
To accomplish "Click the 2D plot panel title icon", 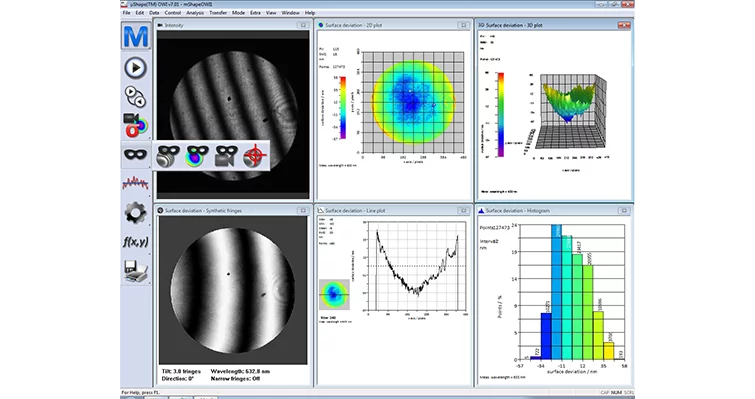I will coord(321,25).
